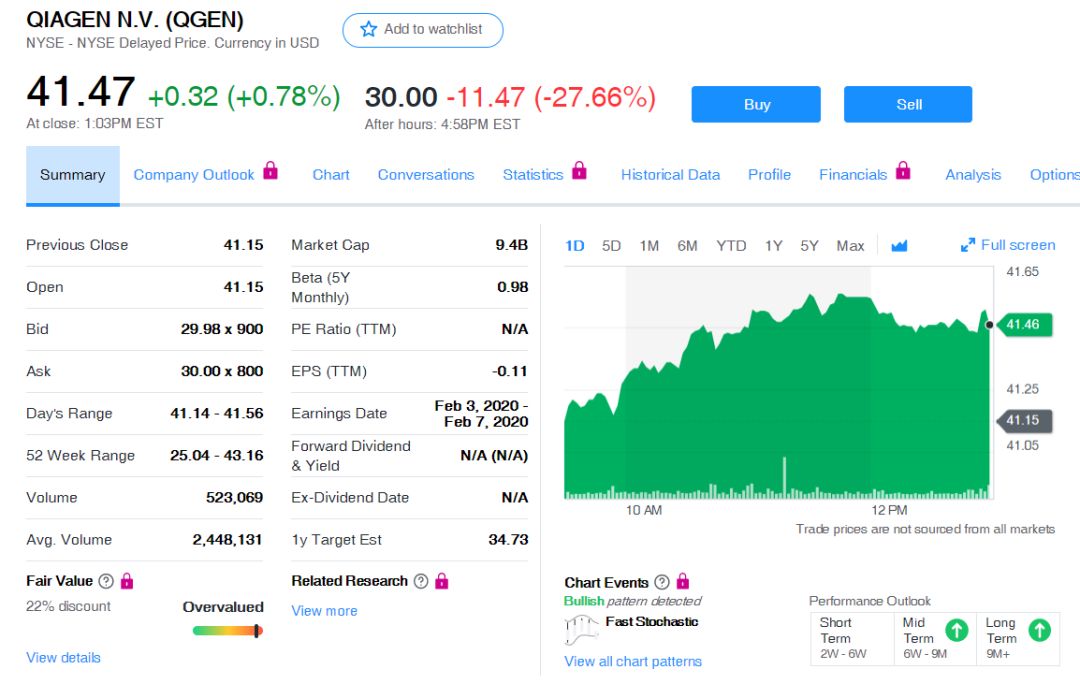1080x684 pixels.
Task: Click the Volume value 523,069
Action: click(234, 497)
